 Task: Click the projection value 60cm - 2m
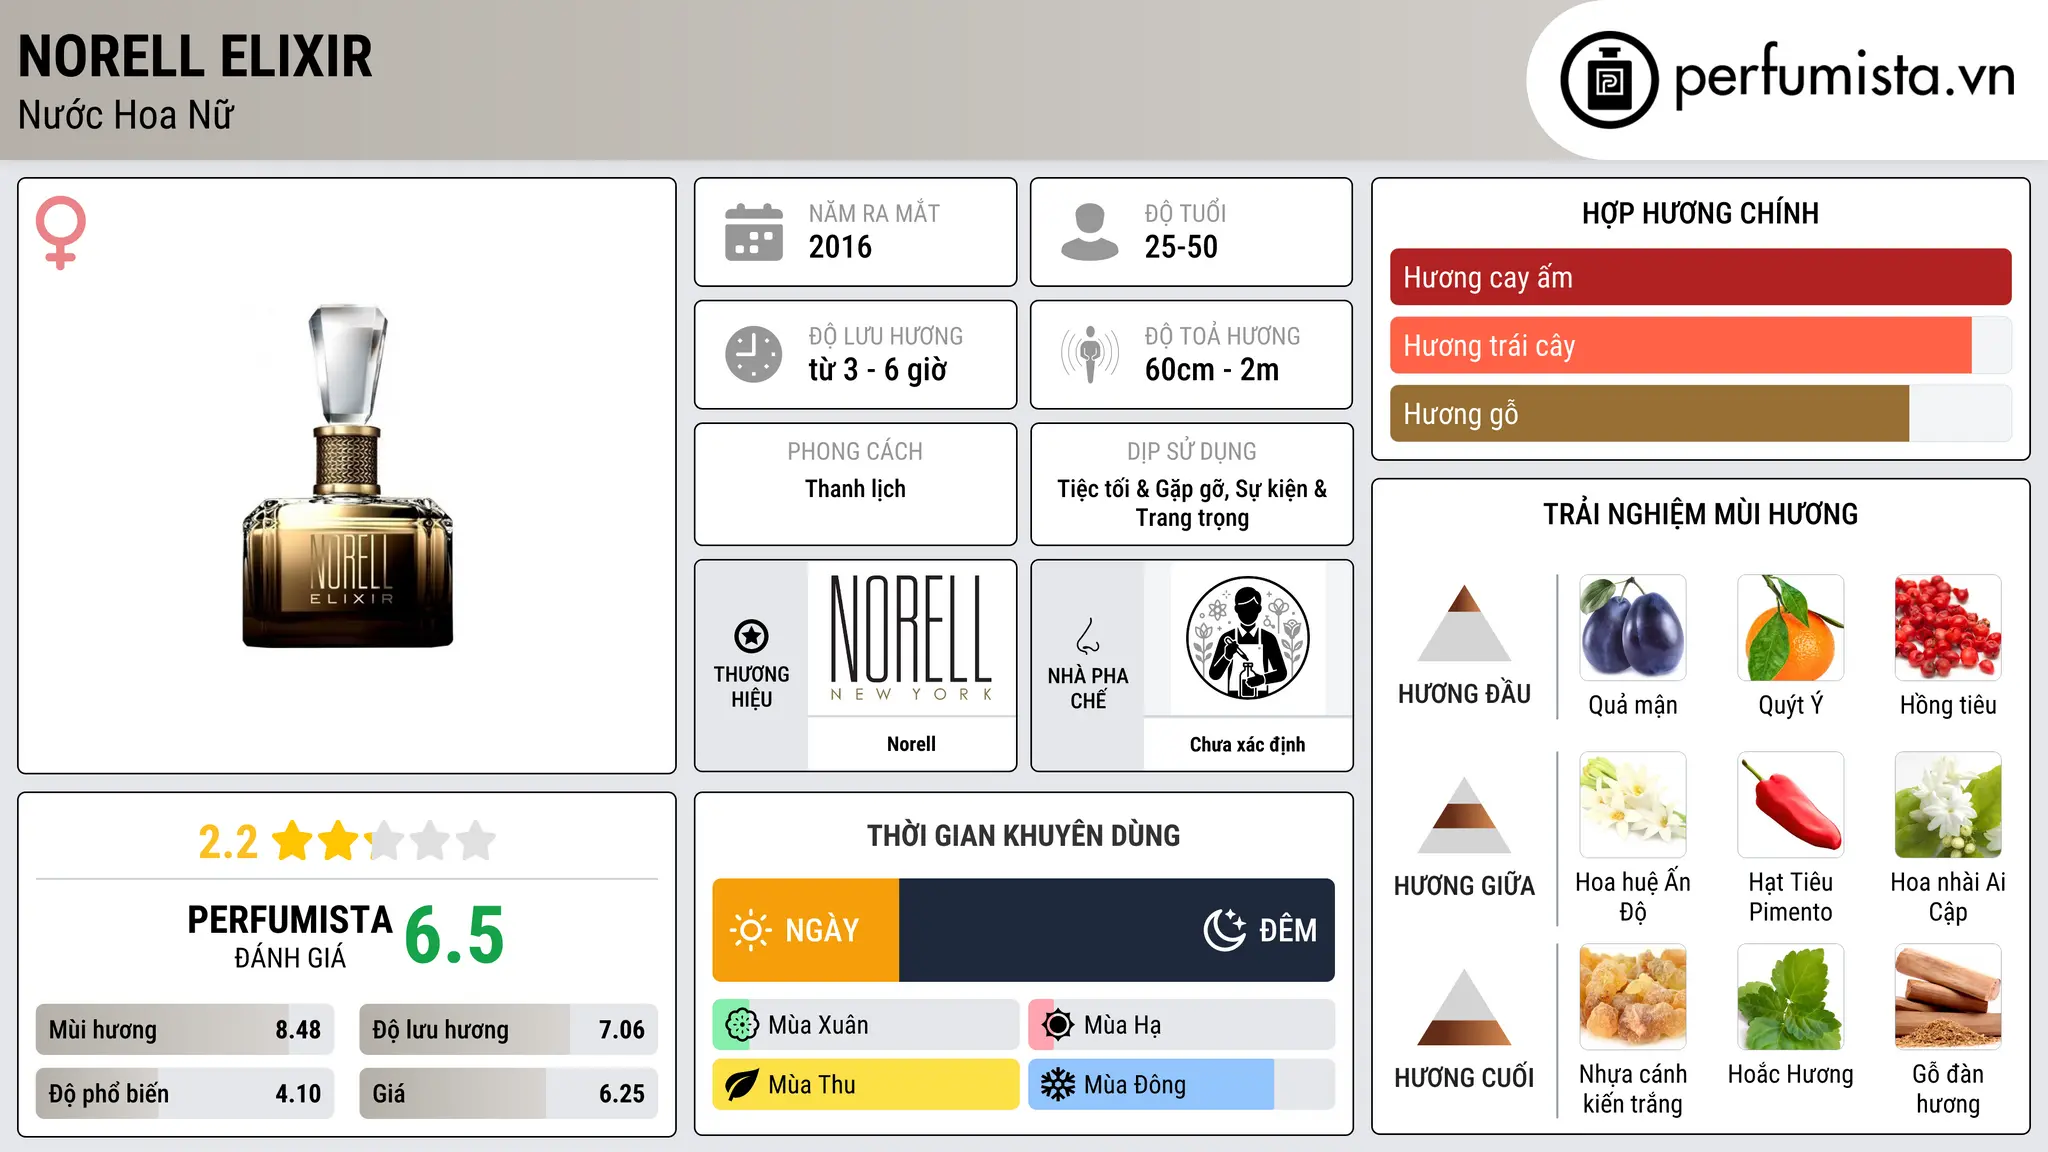click(x=1212, y=370)
